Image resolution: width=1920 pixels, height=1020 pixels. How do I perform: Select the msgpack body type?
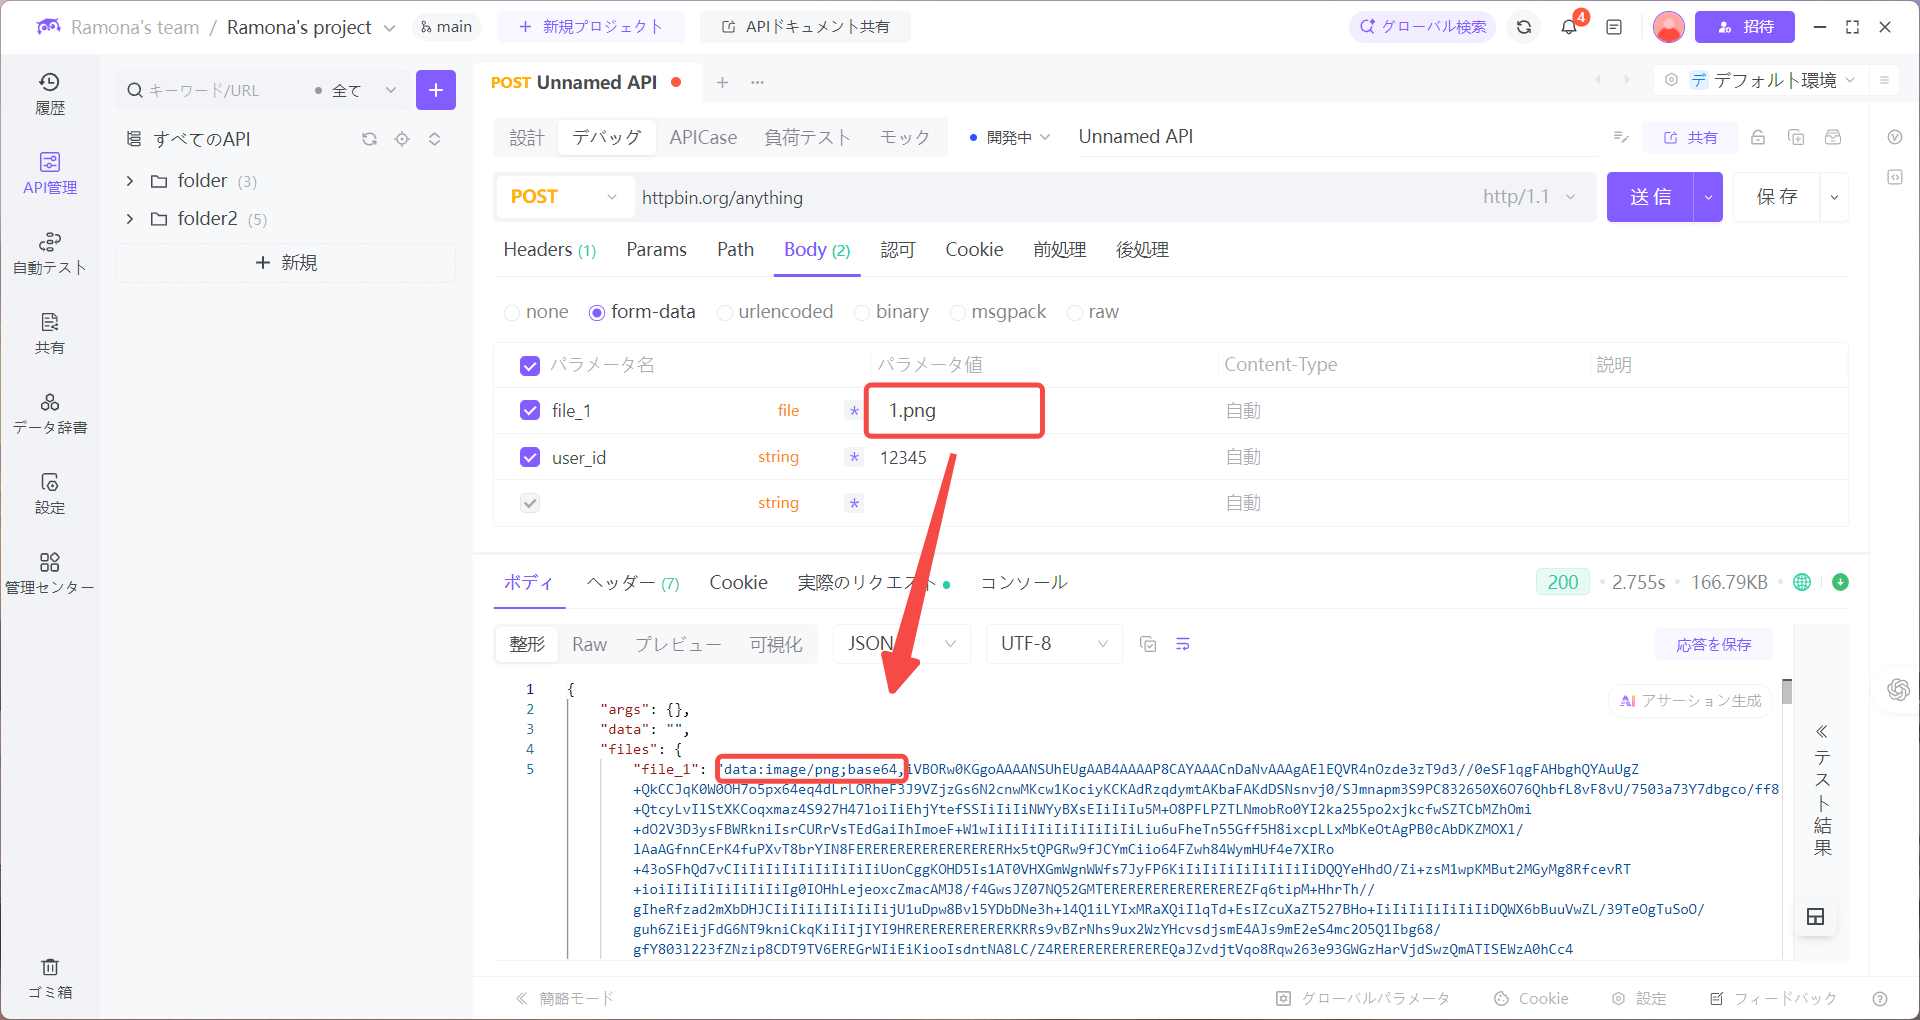tap(998, 312)
